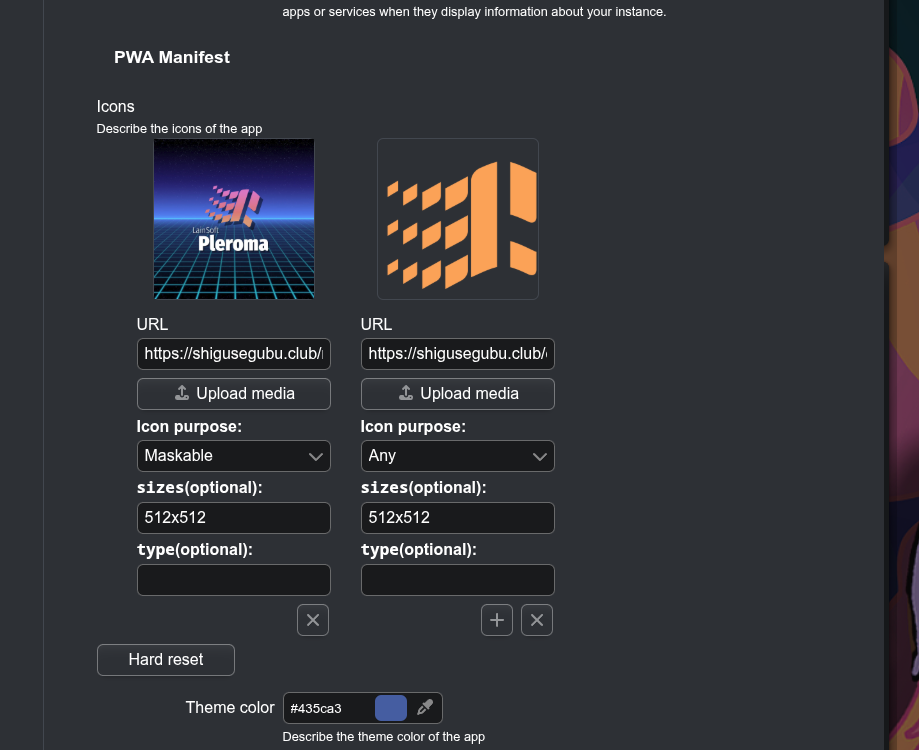Click the PWA Manifest heading
This screenshot has width=919, height=750.
click(x=172, y=58)
